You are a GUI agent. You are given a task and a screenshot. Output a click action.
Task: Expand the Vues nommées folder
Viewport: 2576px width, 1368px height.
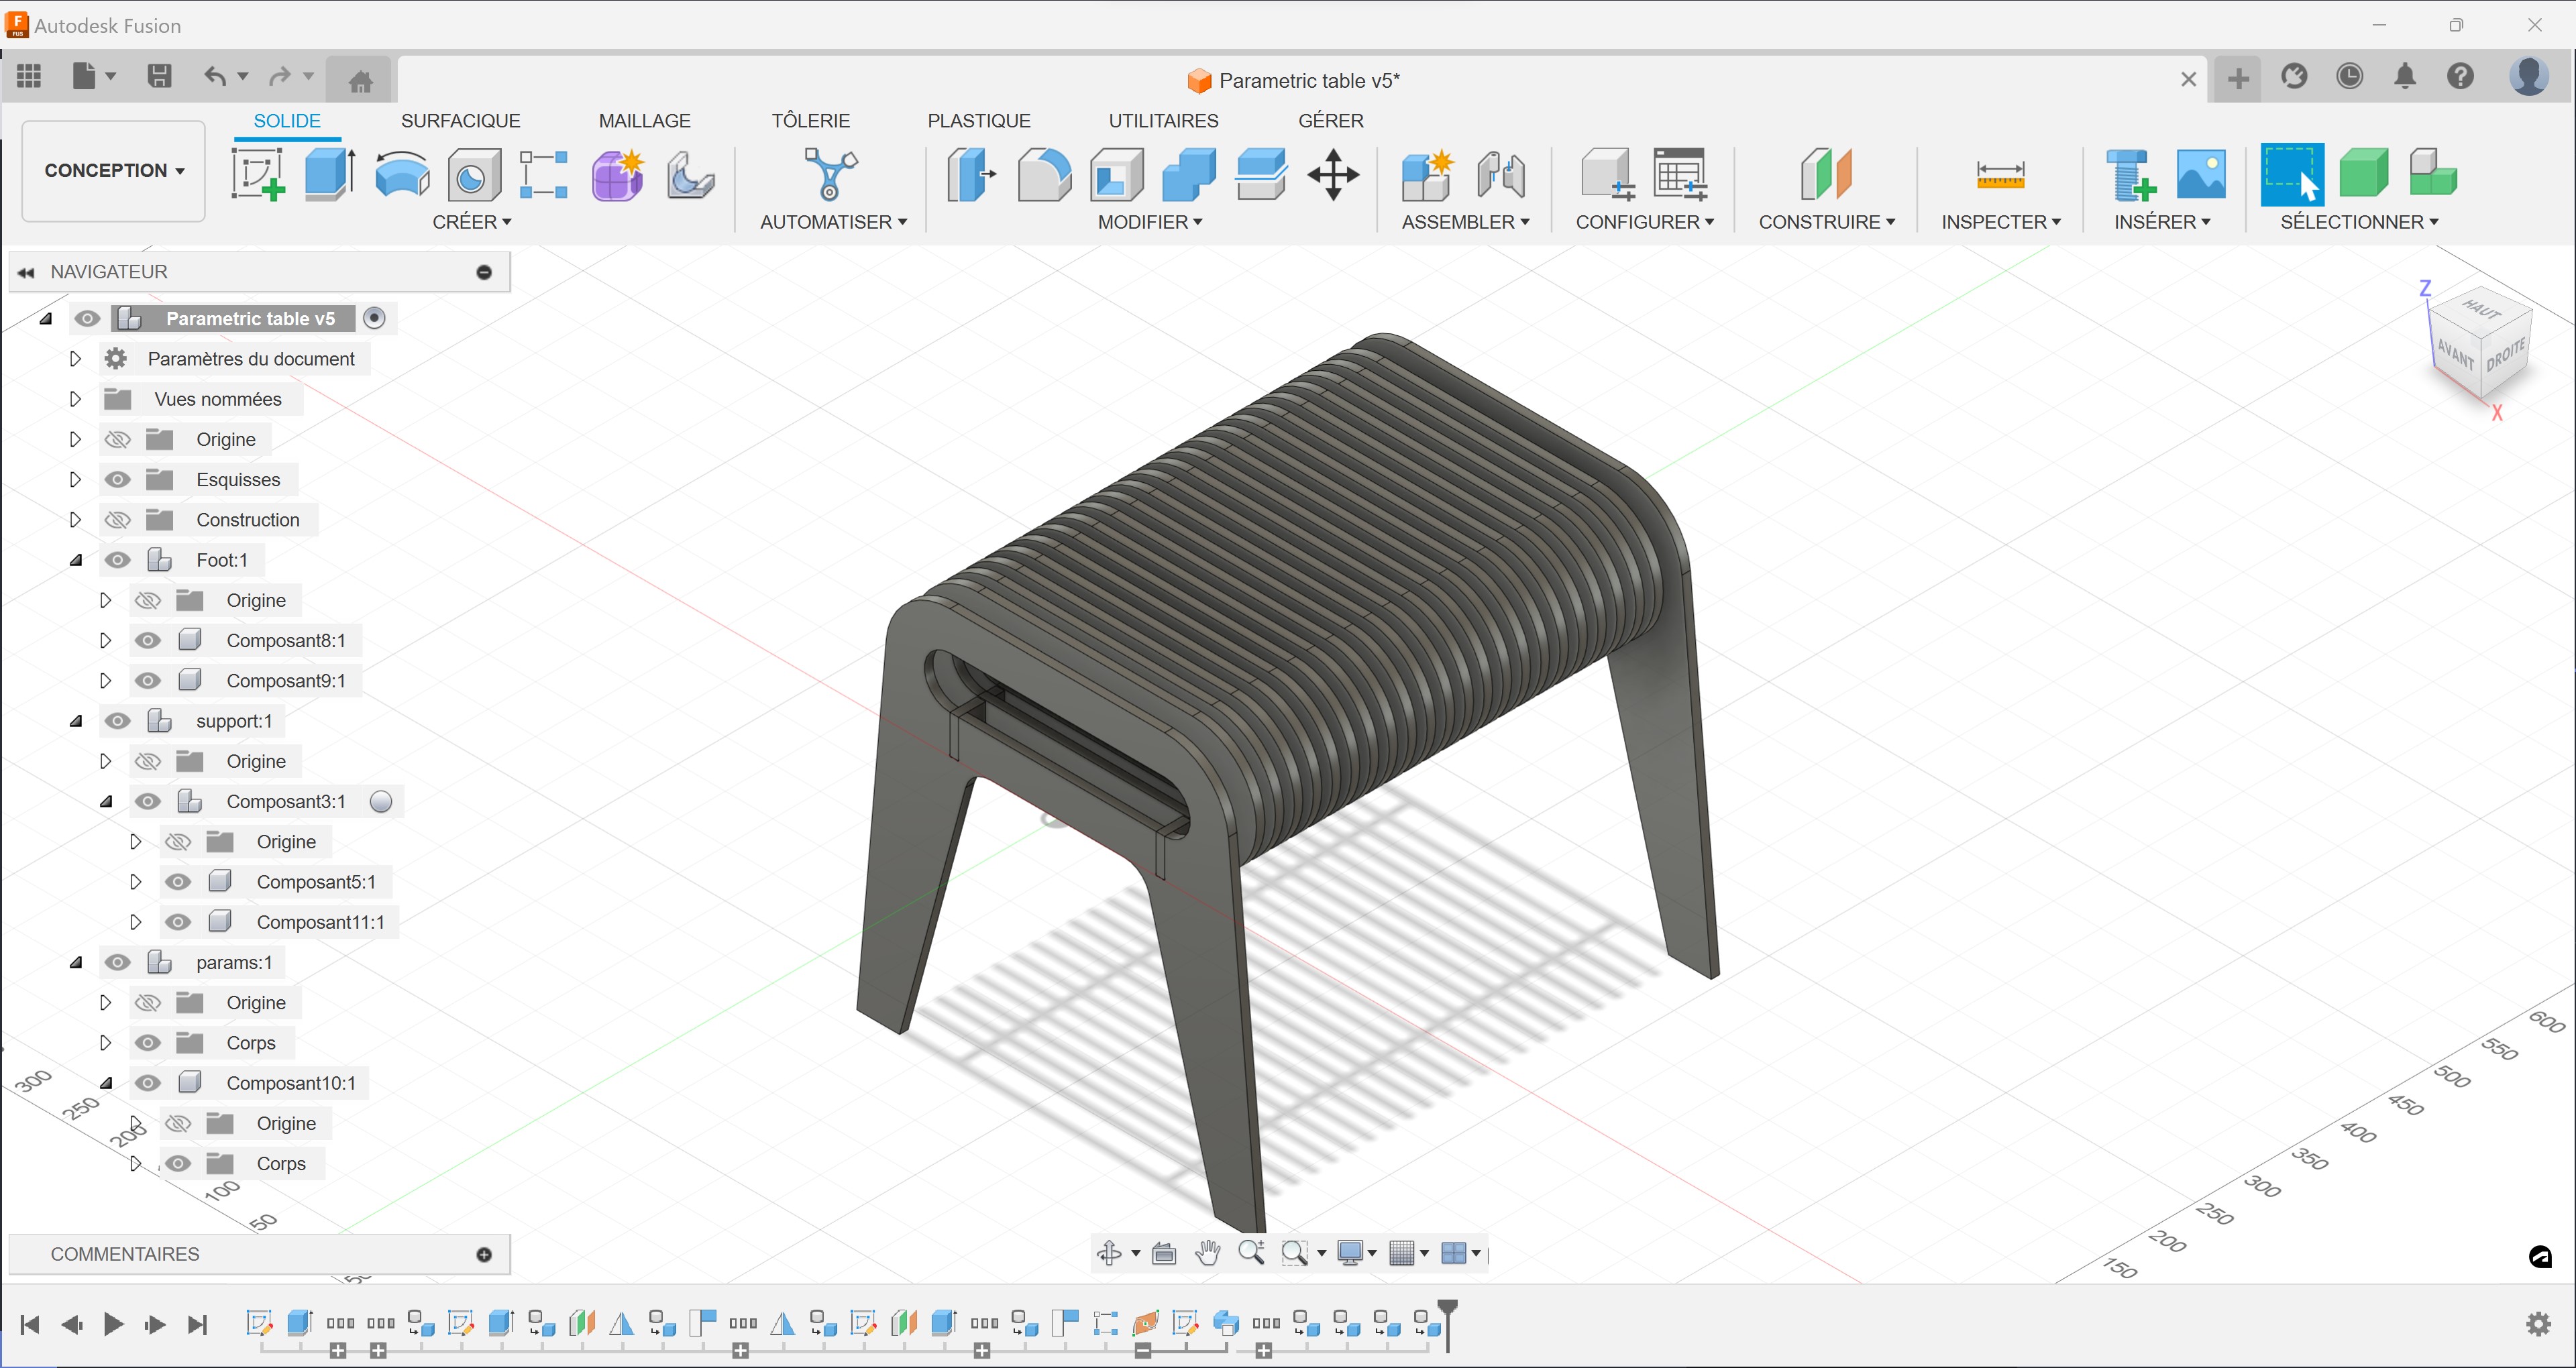pyautogui.click(x=75, y=399)
